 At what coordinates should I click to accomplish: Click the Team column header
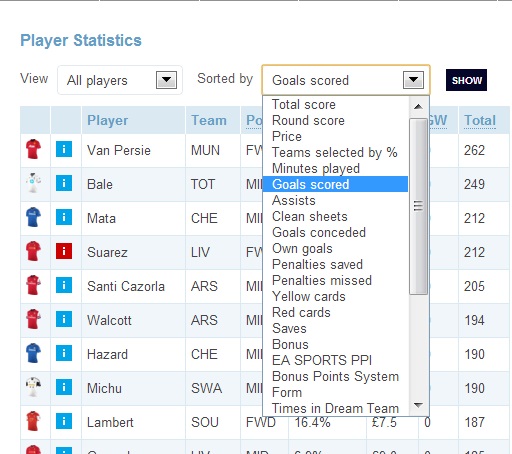pyautogui.click(x=209, y=120)
